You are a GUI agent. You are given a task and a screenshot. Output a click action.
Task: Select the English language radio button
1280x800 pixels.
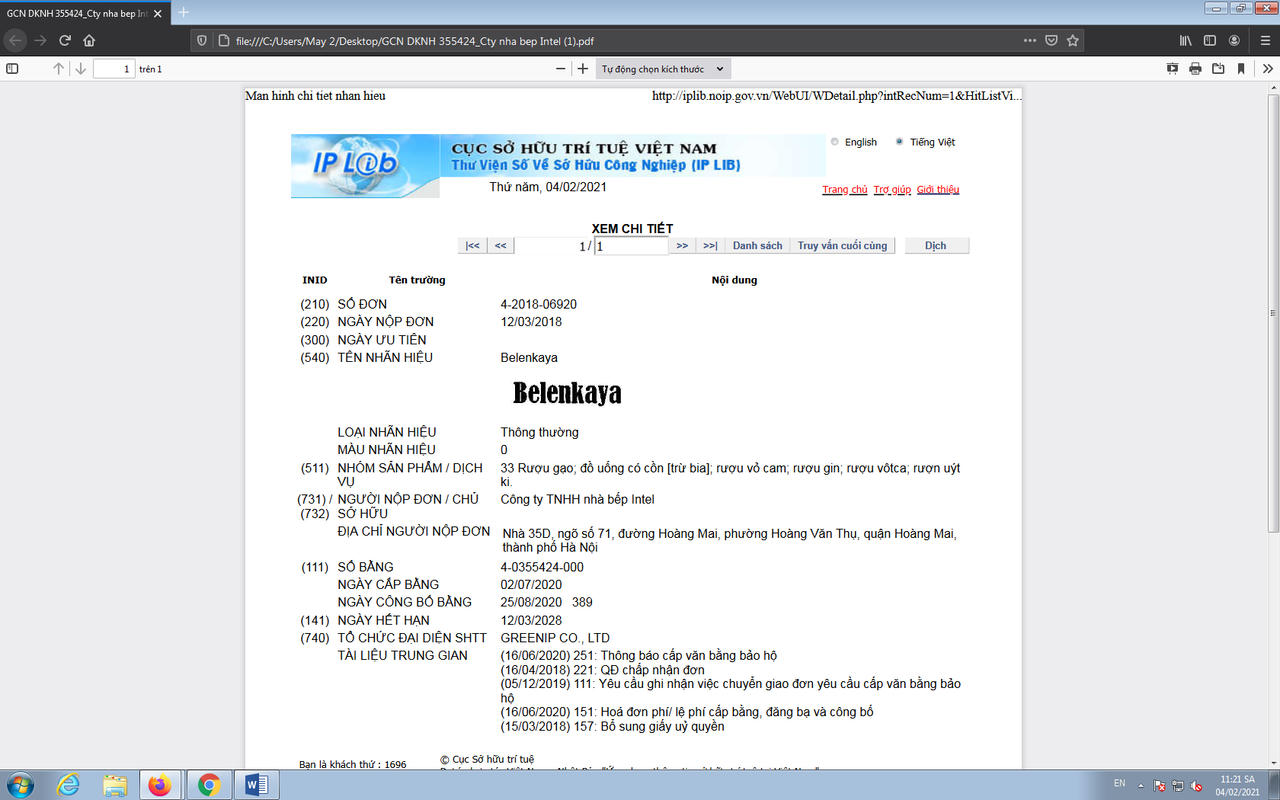835,142
